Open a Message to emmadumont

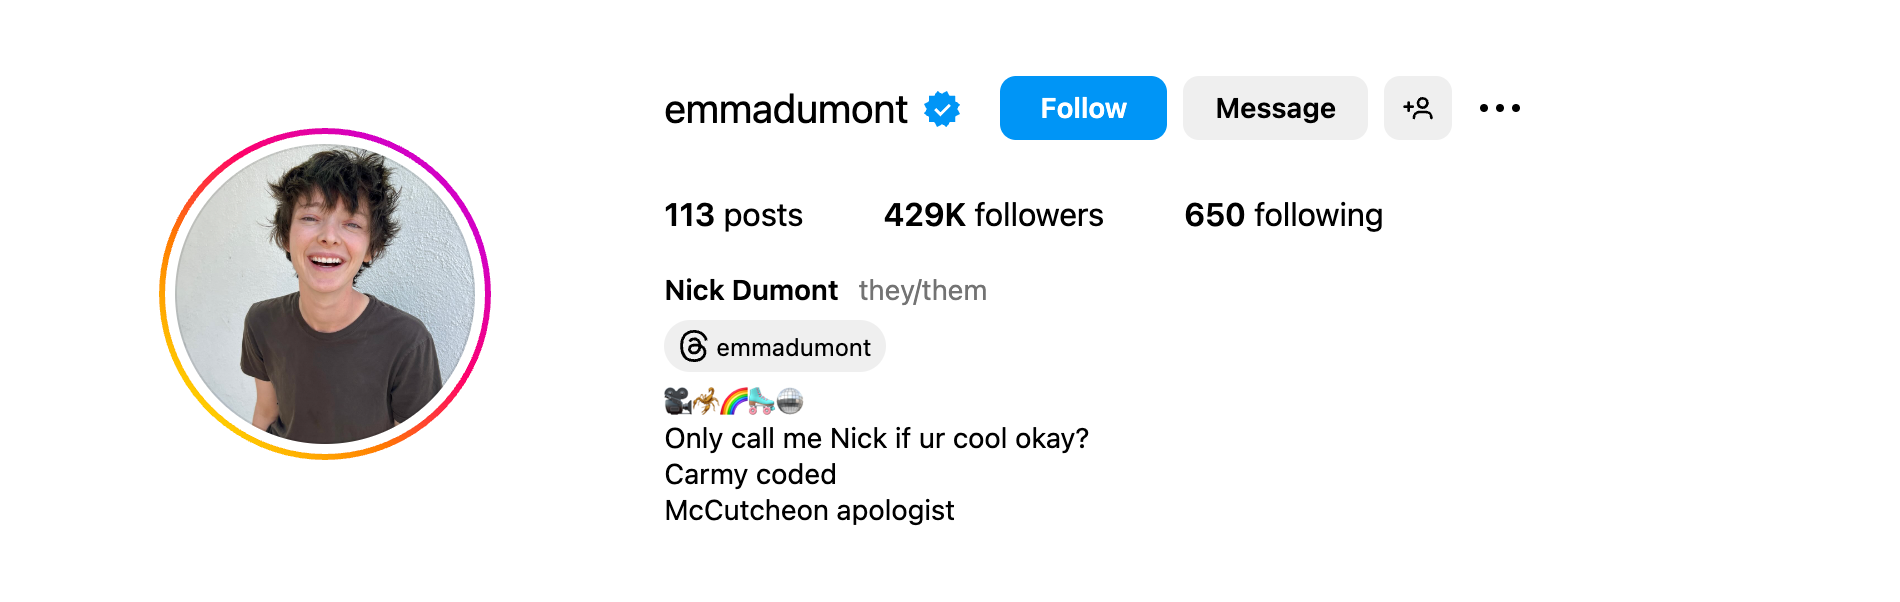tap(1275, 108)
